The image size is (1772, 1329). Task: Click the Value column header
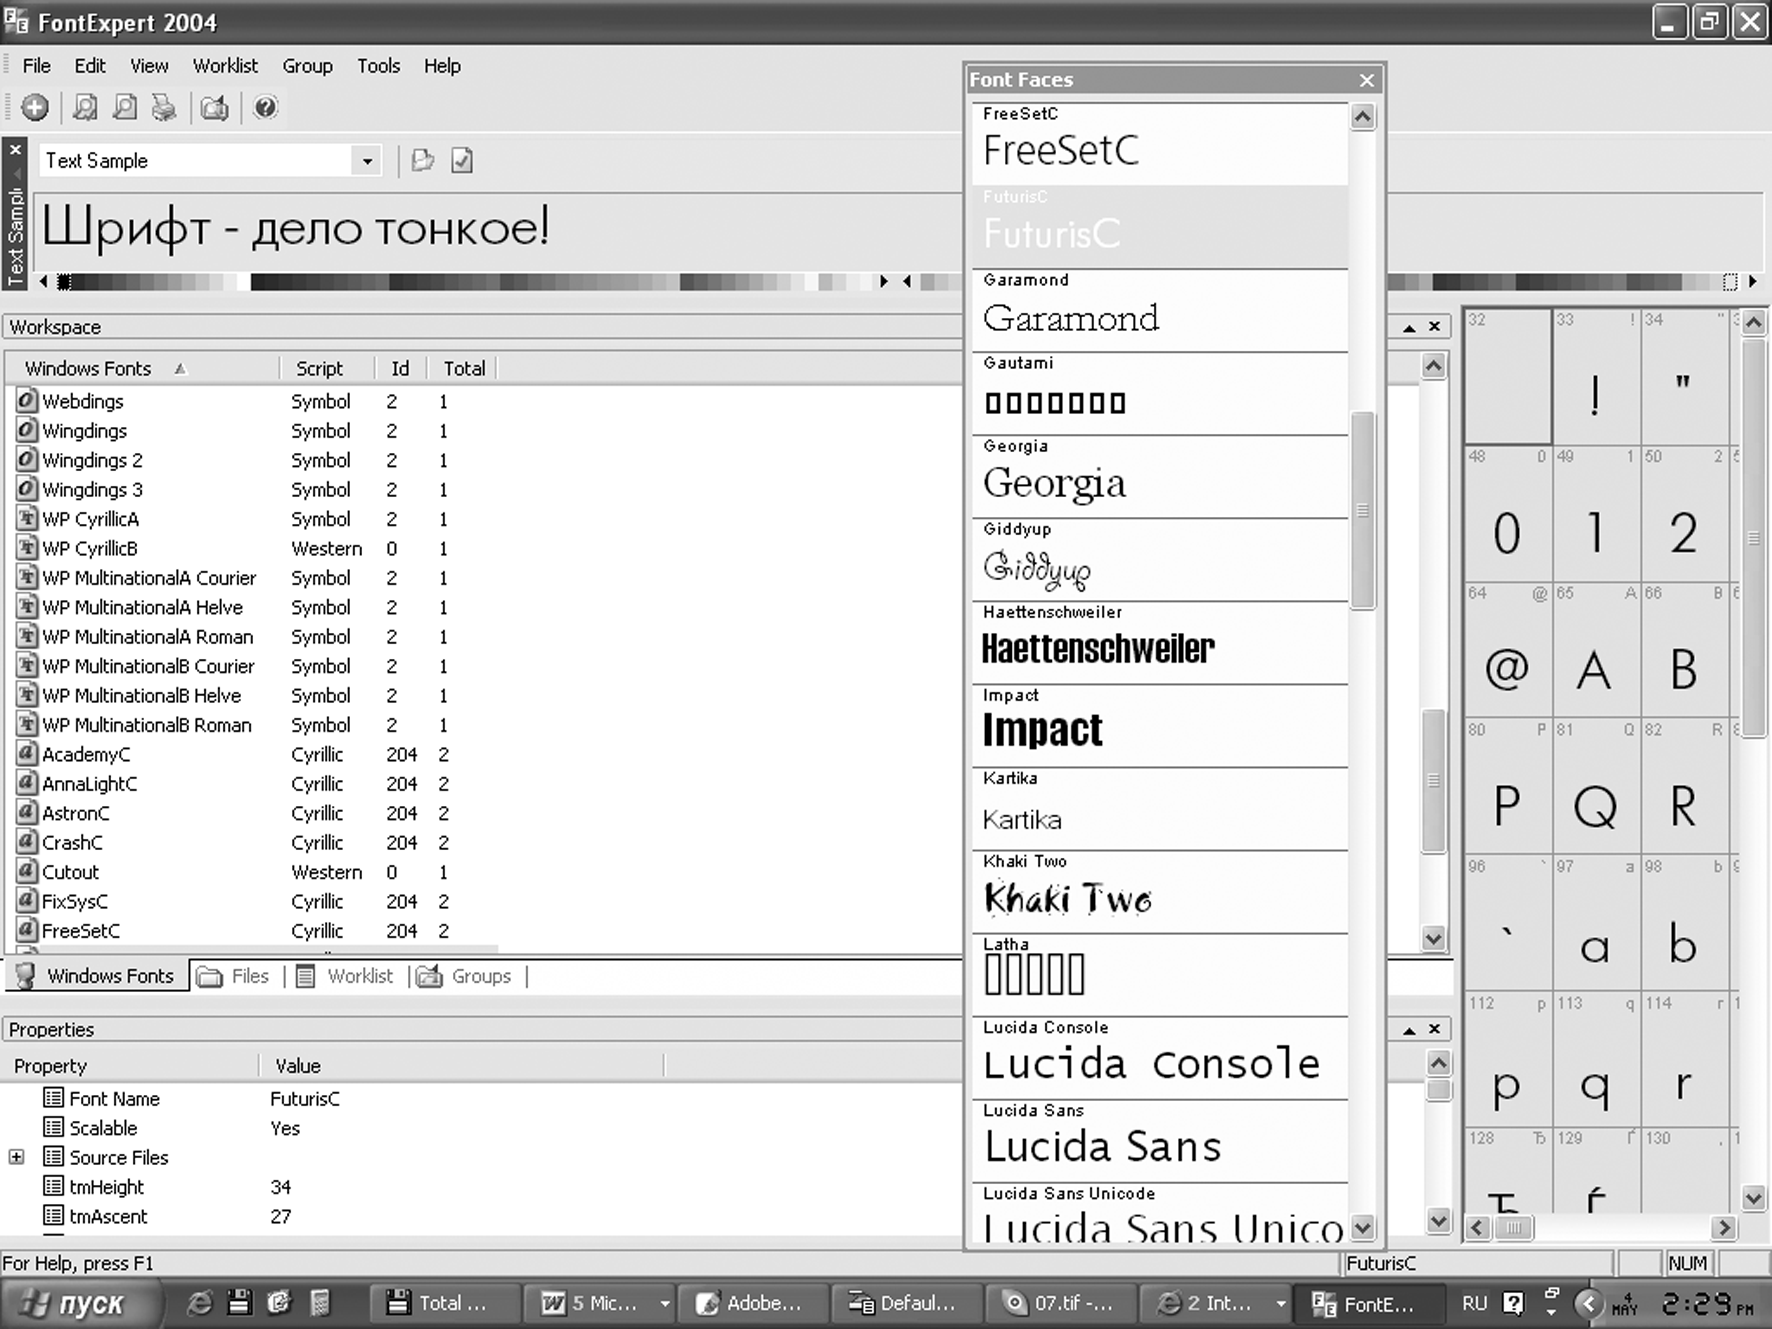(x=460, y=1066)
